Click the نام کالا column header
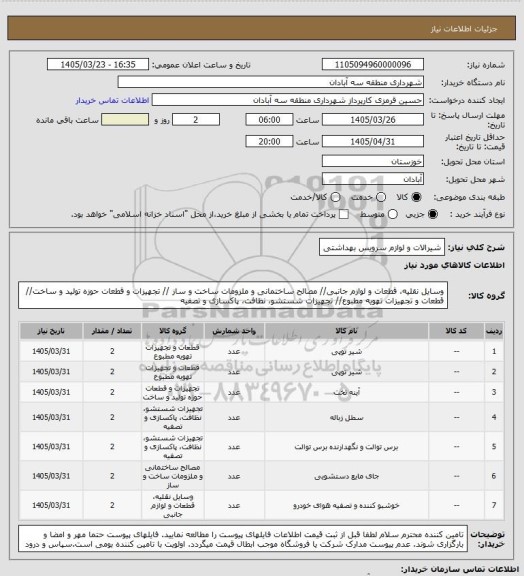The image size is (524, 576). [346, 331]
